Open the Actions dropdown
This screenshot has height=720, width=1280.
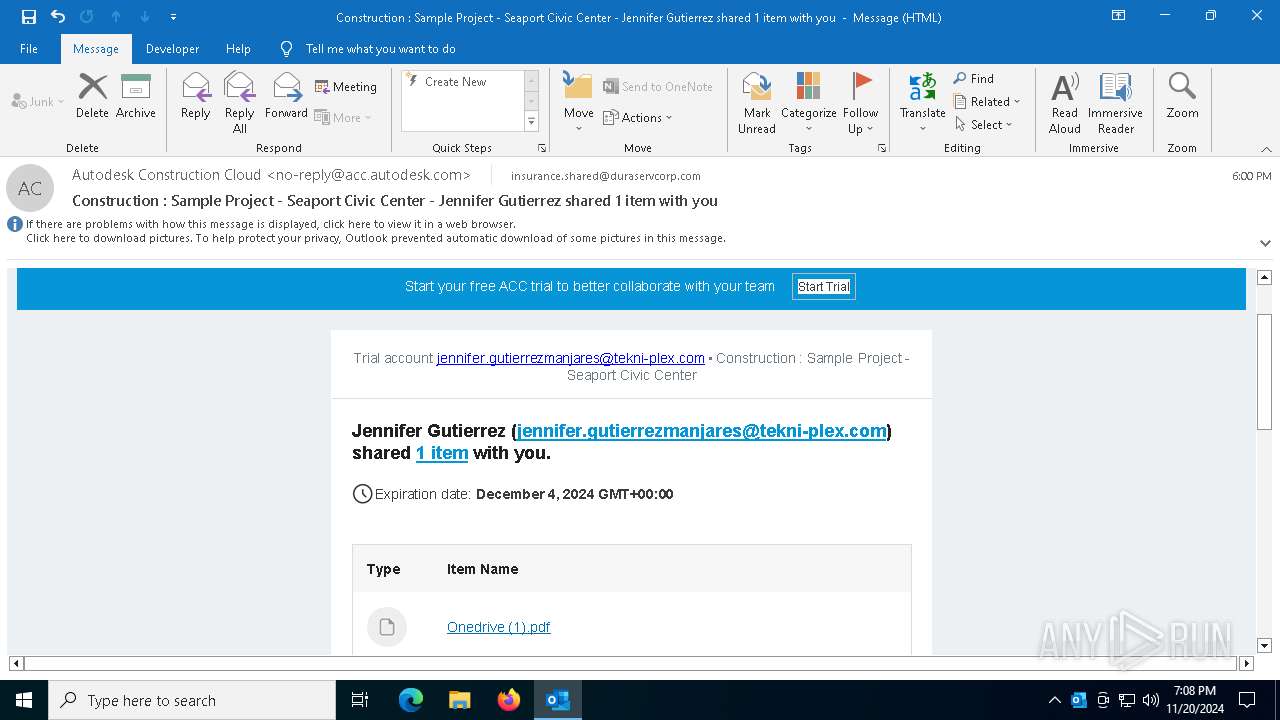[638, 117]
